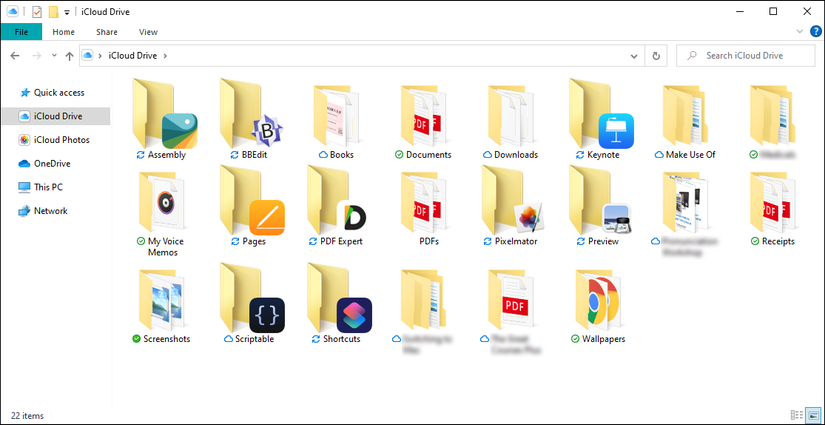
Task: Click the Search iCloud Drive box
Action: click(744, 56)
